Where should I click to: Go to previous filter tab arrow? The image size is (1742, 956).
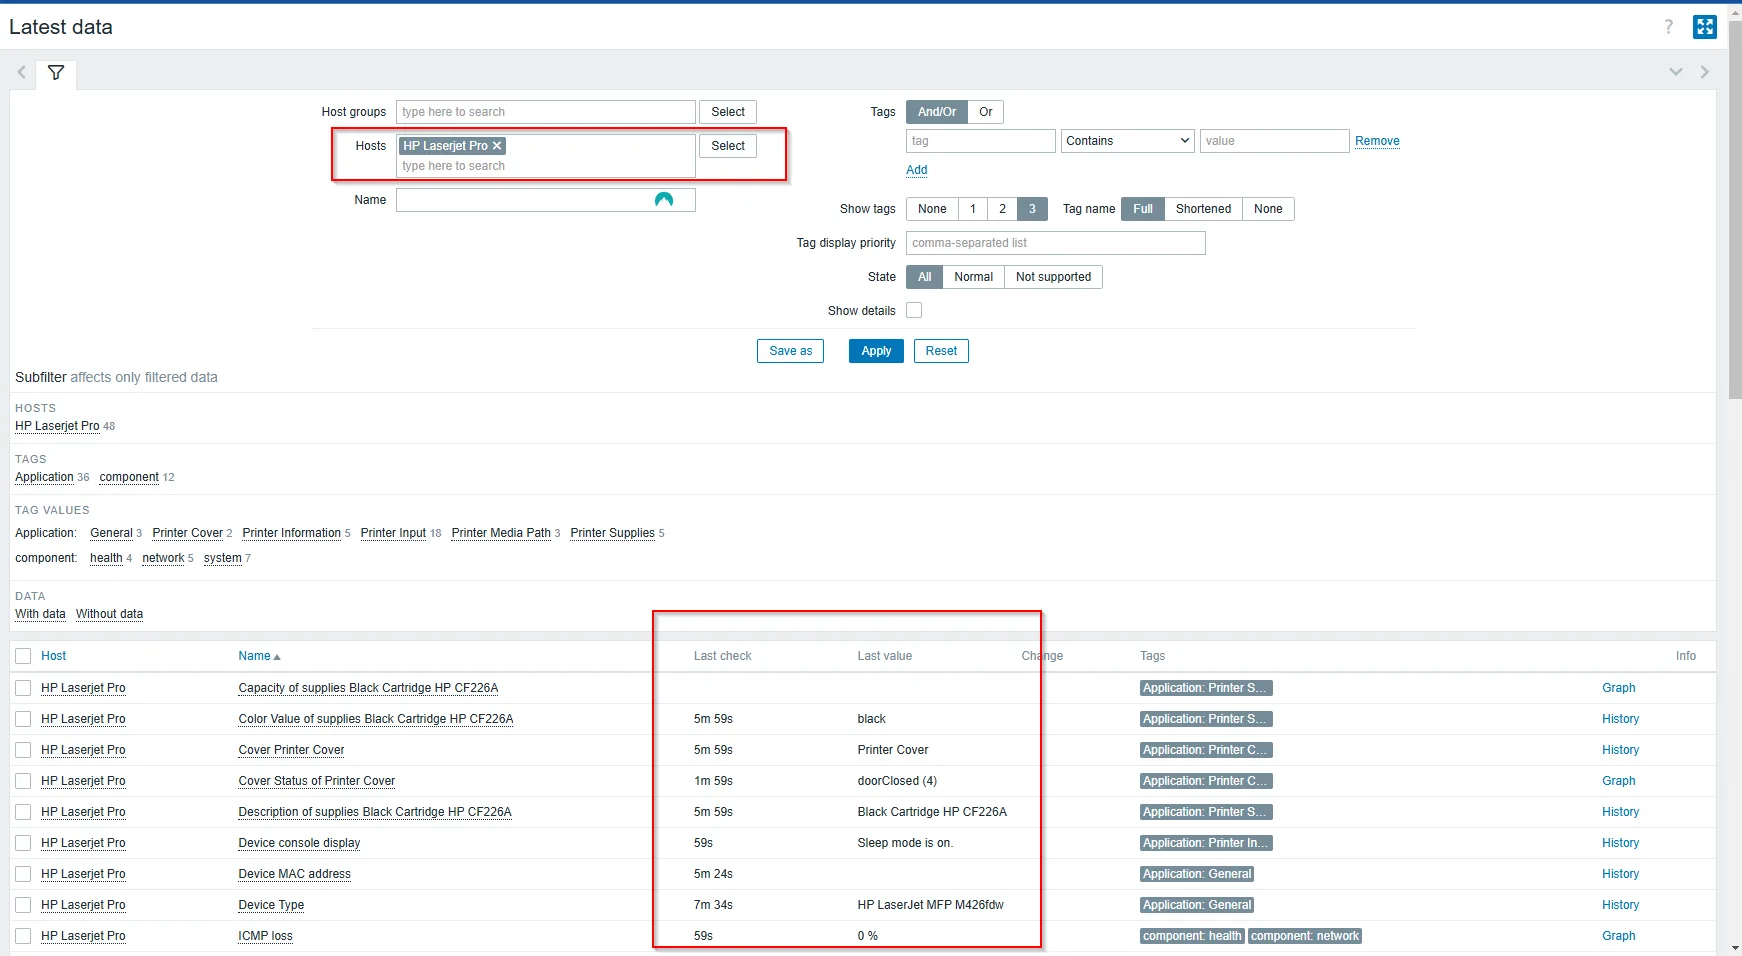(x=21, y=72)
